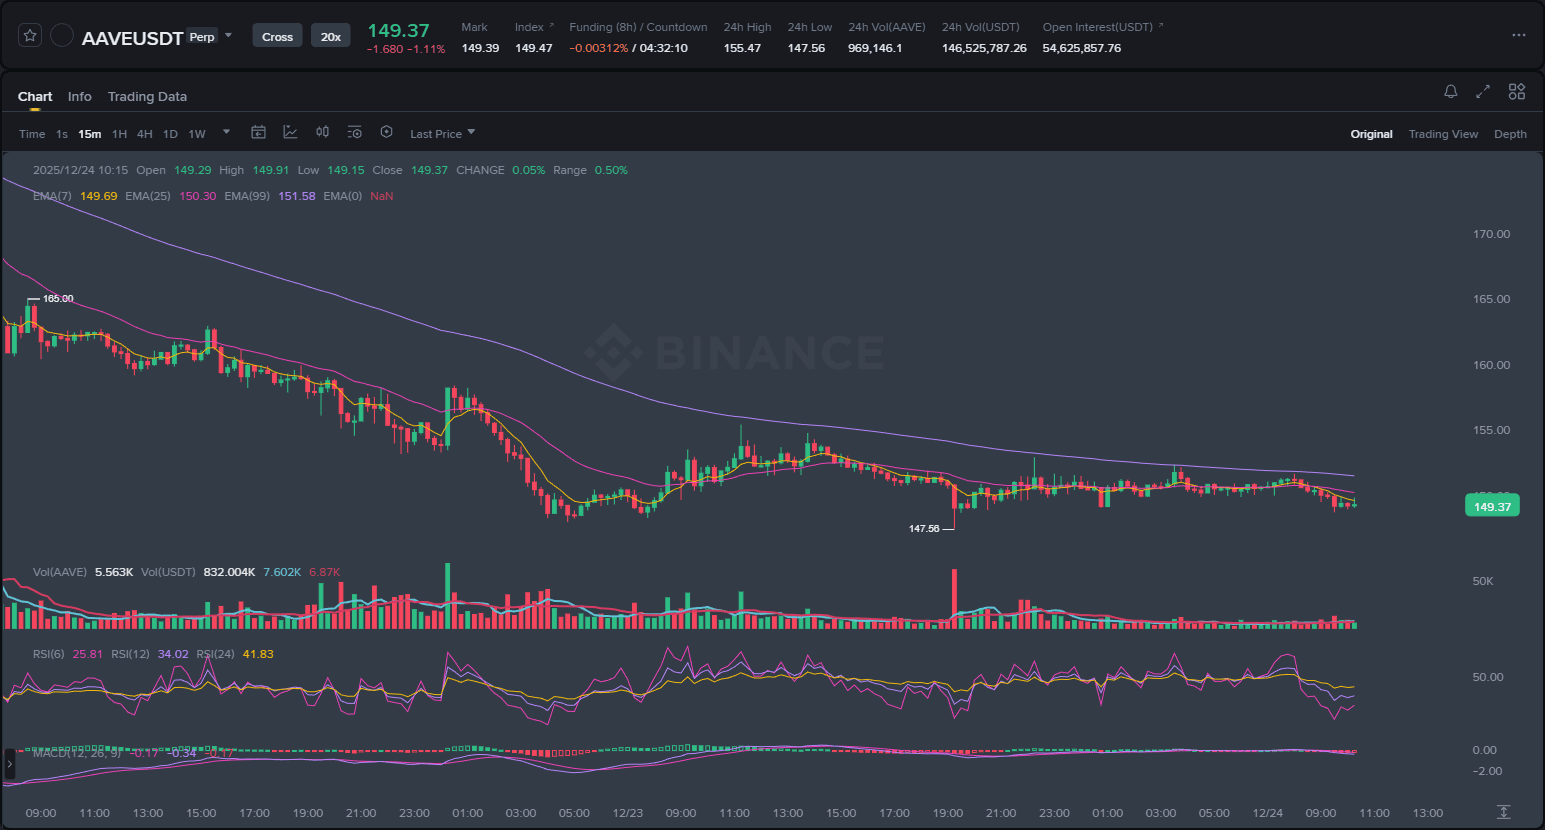Switch to the Info tab
Image resolution: width=1545 pixels, height=830 pixels.
click(80, 97)
